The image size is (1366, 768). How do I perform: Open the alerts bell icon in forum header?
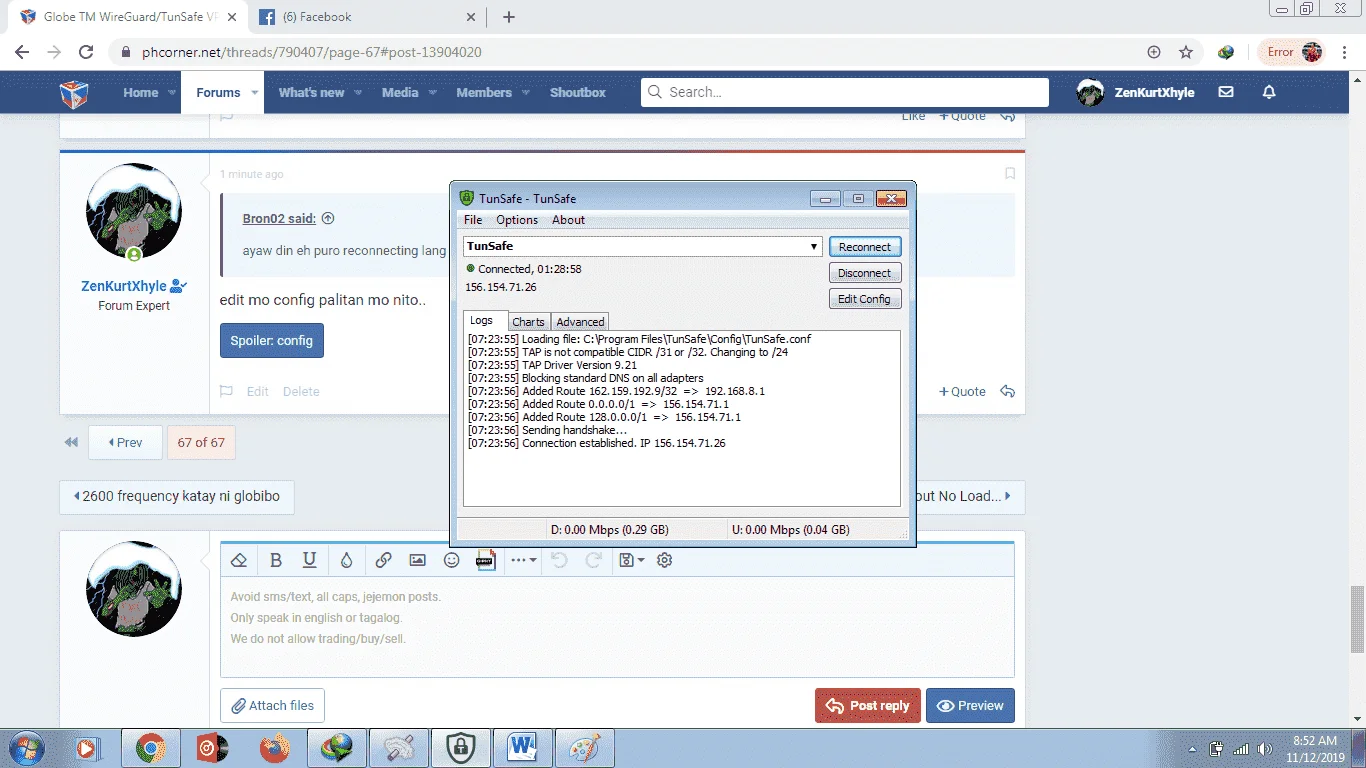click(x=1269, y=92)
